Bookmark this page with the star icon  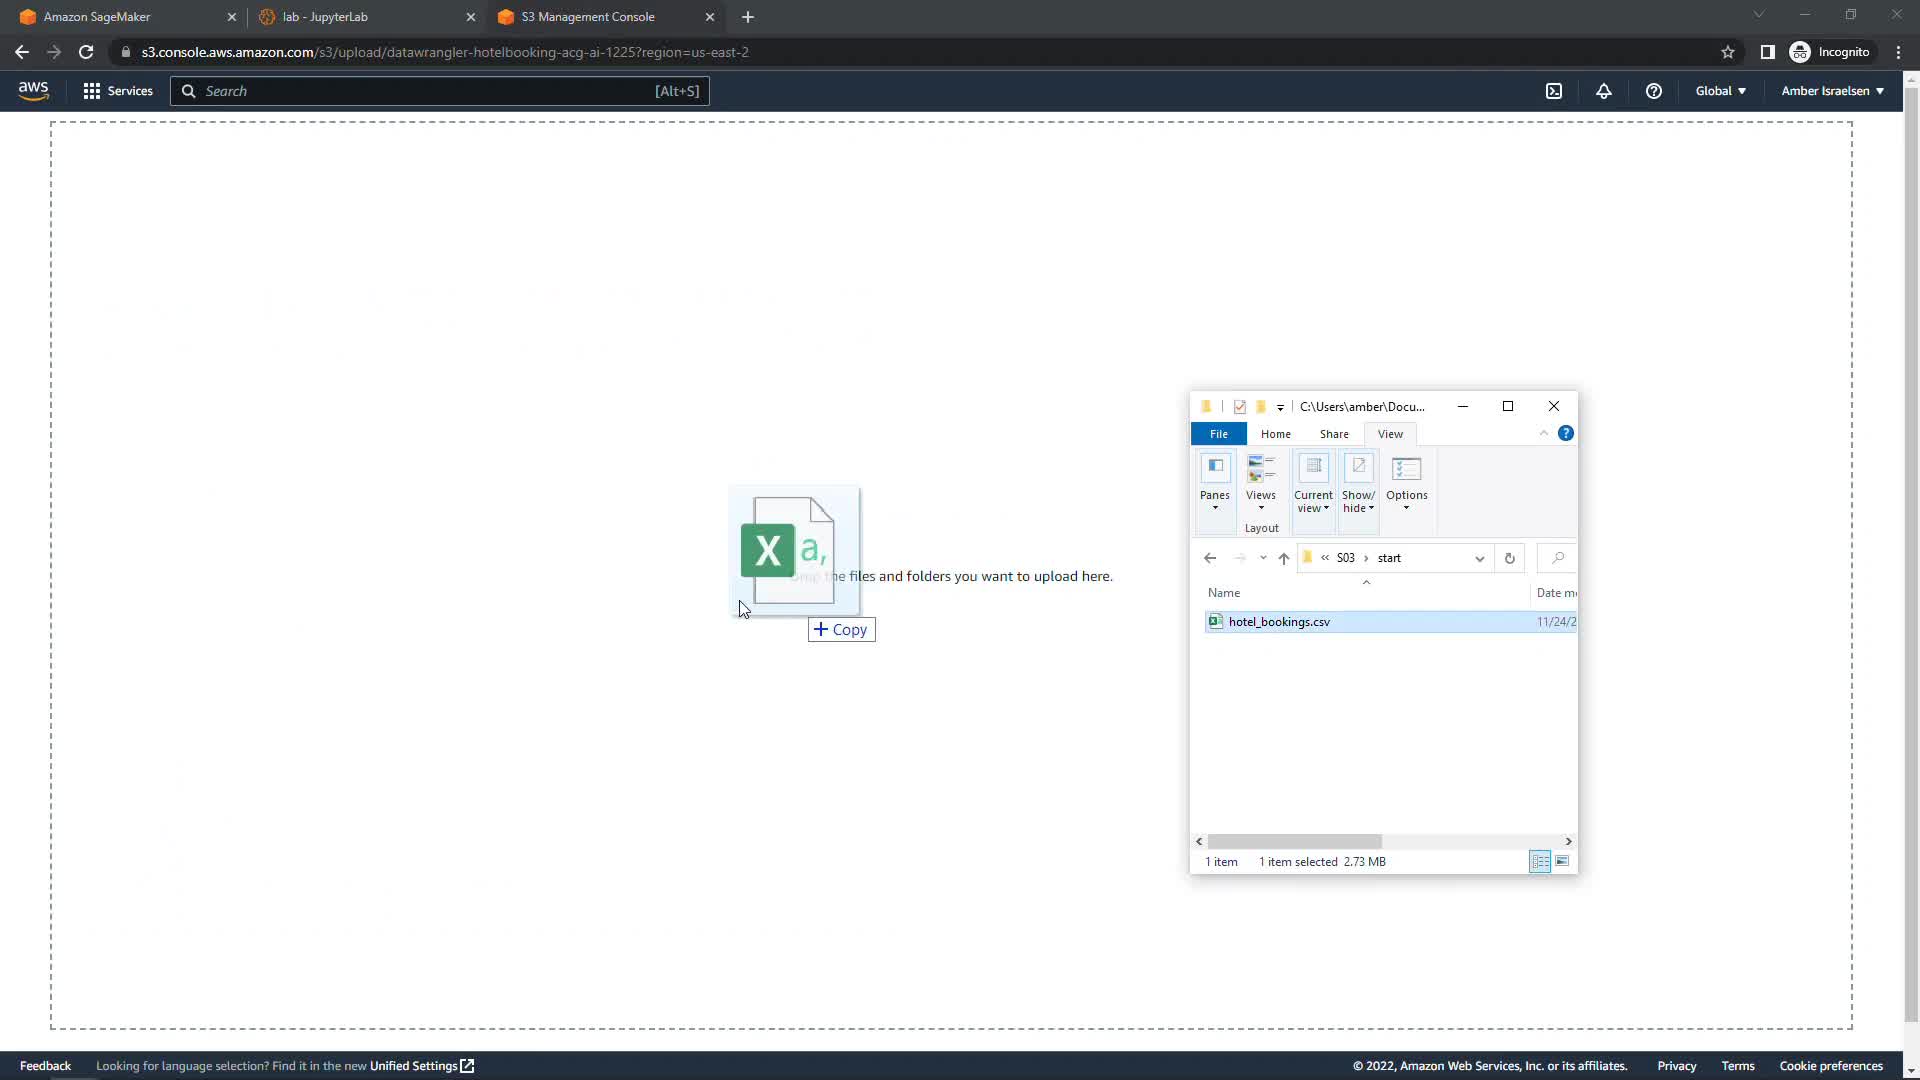(1728, 52)
